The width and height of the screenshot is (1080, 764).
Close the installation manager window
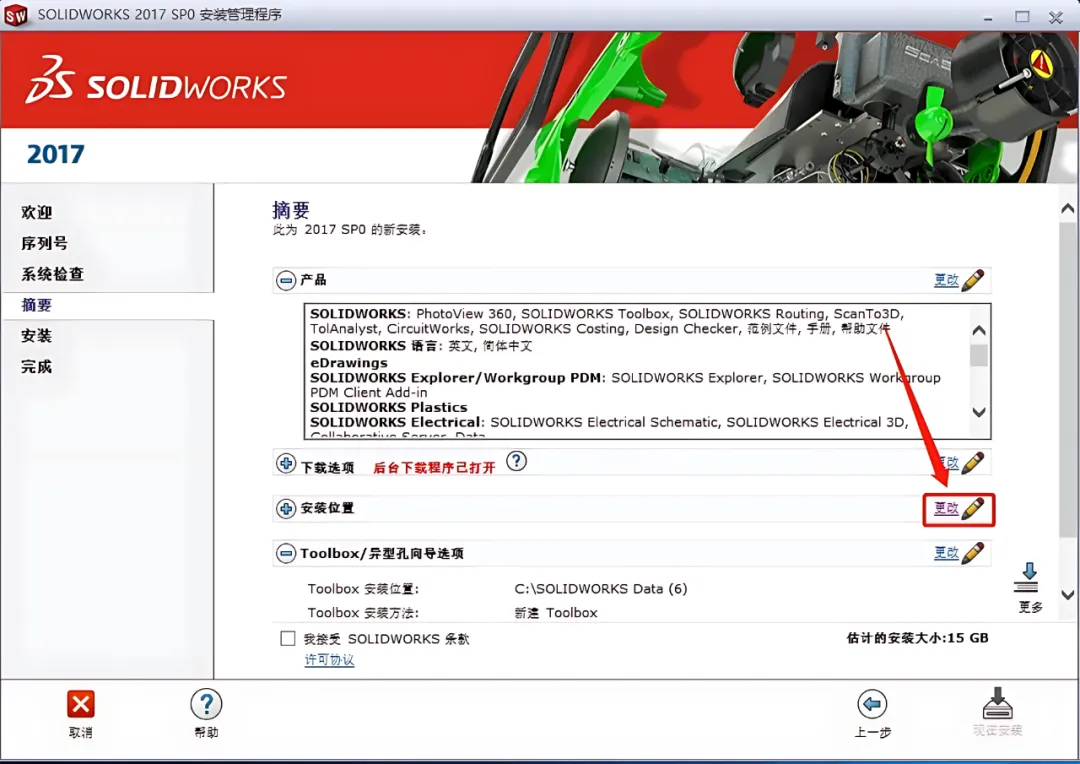pos(1056,17)
